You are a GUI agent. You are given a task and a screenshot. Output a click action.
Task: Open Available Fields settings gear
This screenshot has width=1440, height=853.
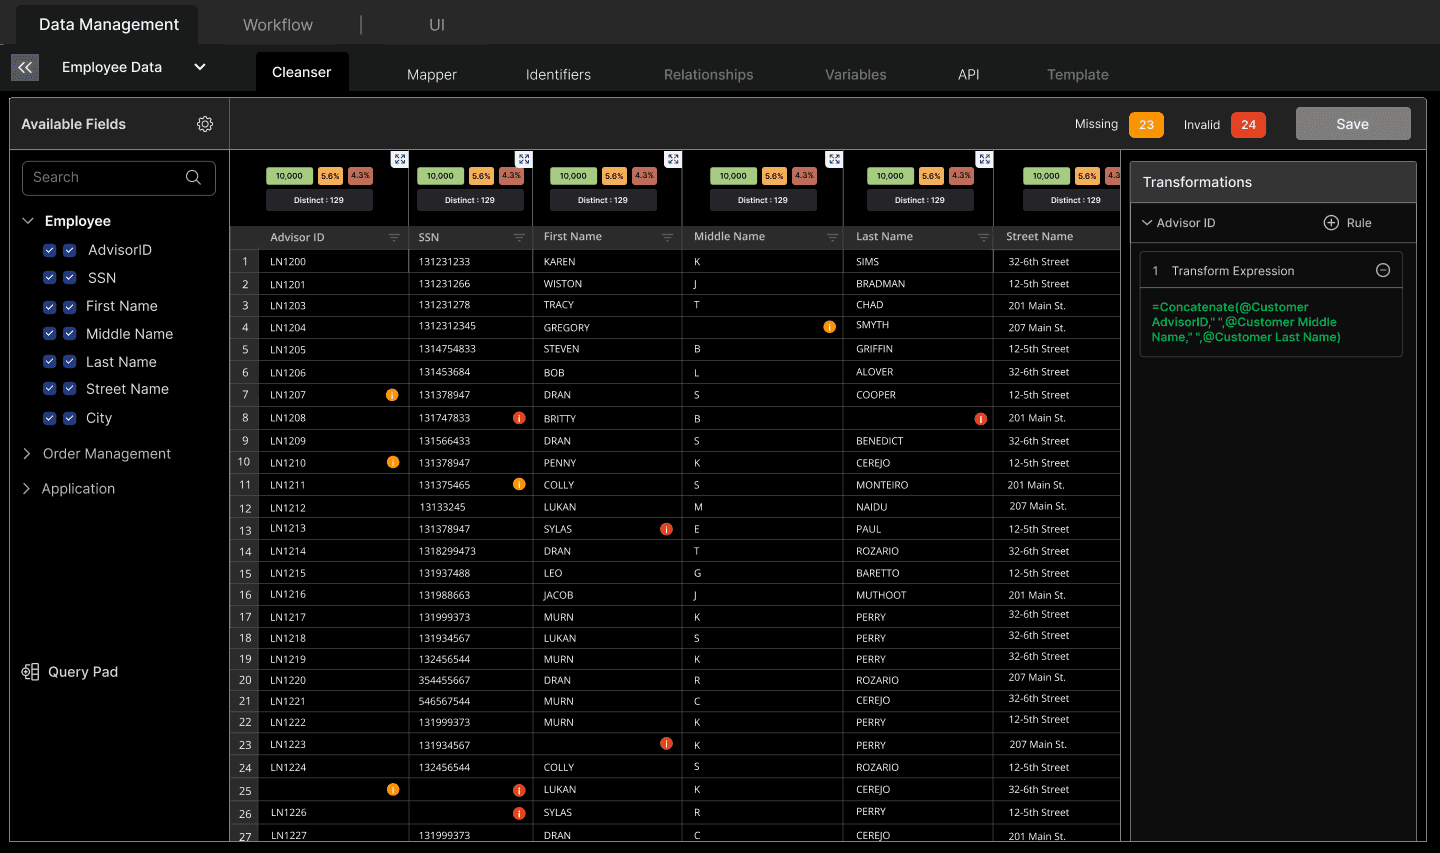(x=205, y=124)
